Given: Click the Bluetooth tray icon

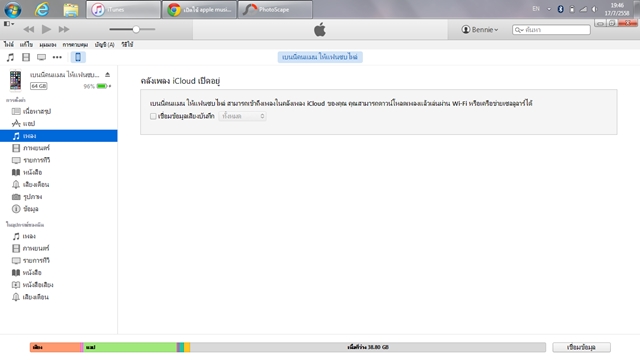Looking at the screenshot, I should point(561,9).
